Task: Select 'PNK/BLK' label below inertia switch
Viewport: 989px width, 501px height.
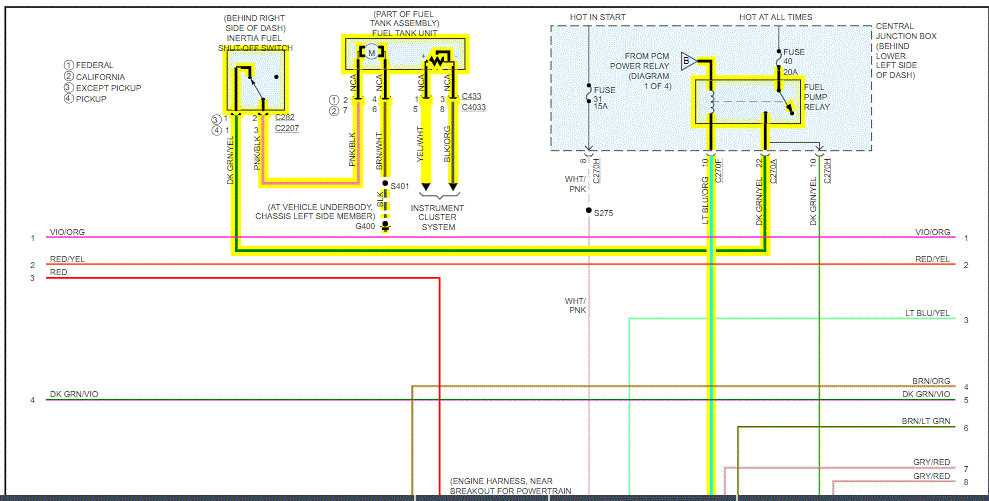Action: coord(256,153)
